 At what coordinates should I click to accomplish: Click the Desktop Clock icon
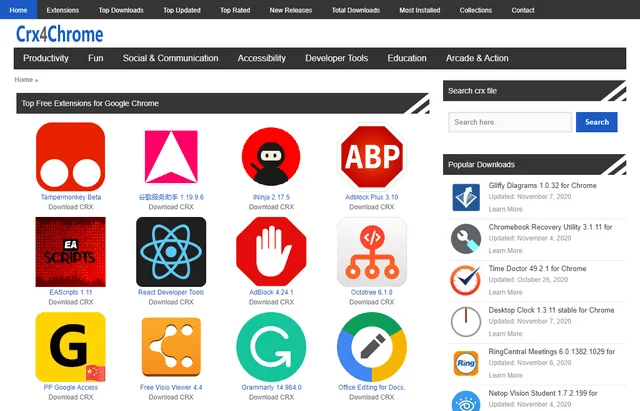coord(466,322)
